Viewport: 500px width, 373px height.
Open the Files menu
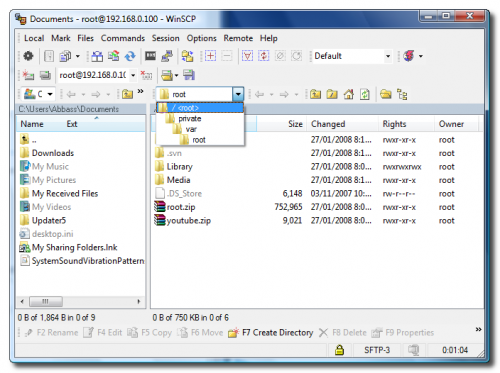[x=85, y=38]
